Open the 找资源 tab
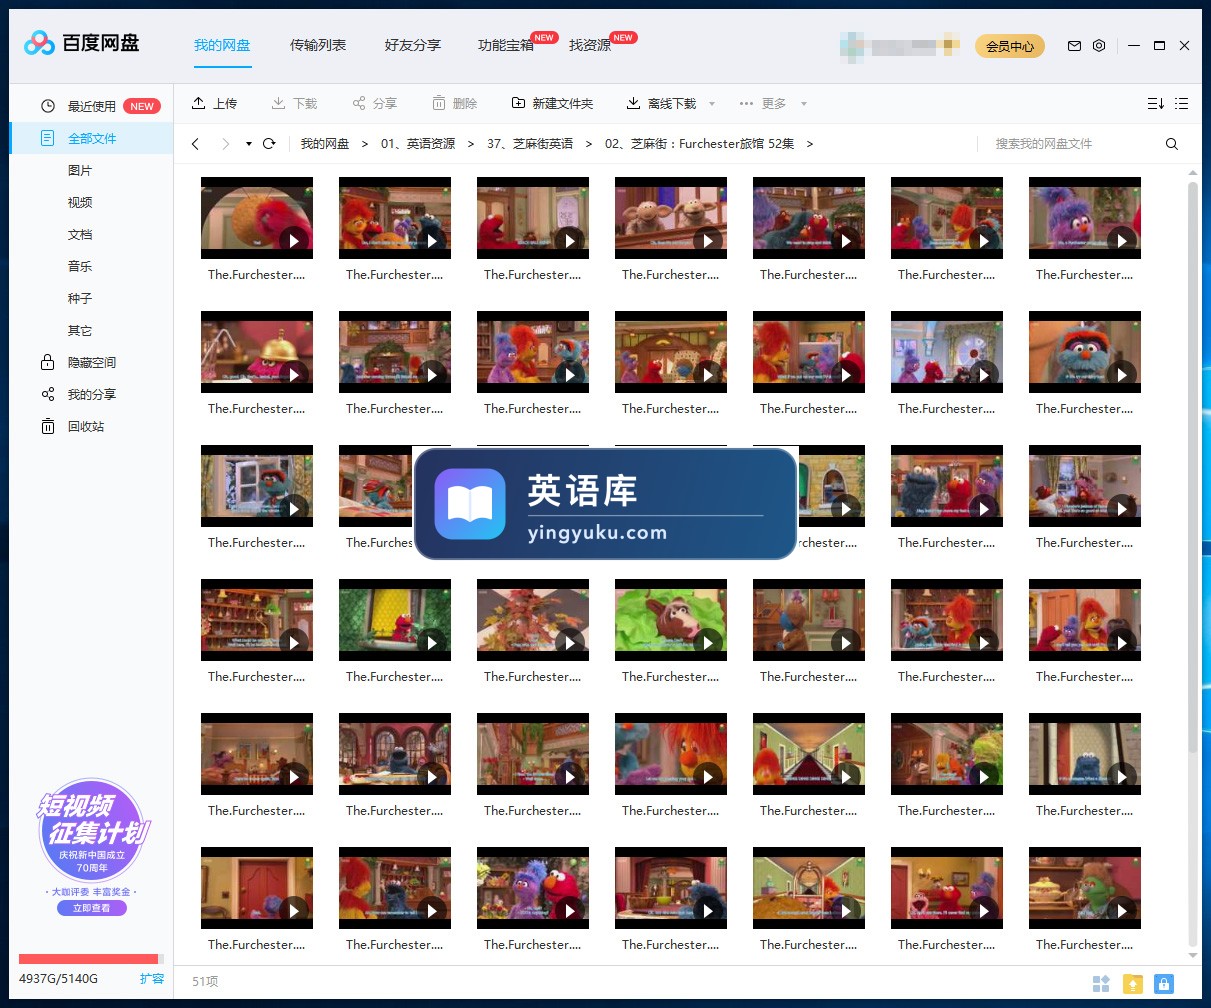 590,45
